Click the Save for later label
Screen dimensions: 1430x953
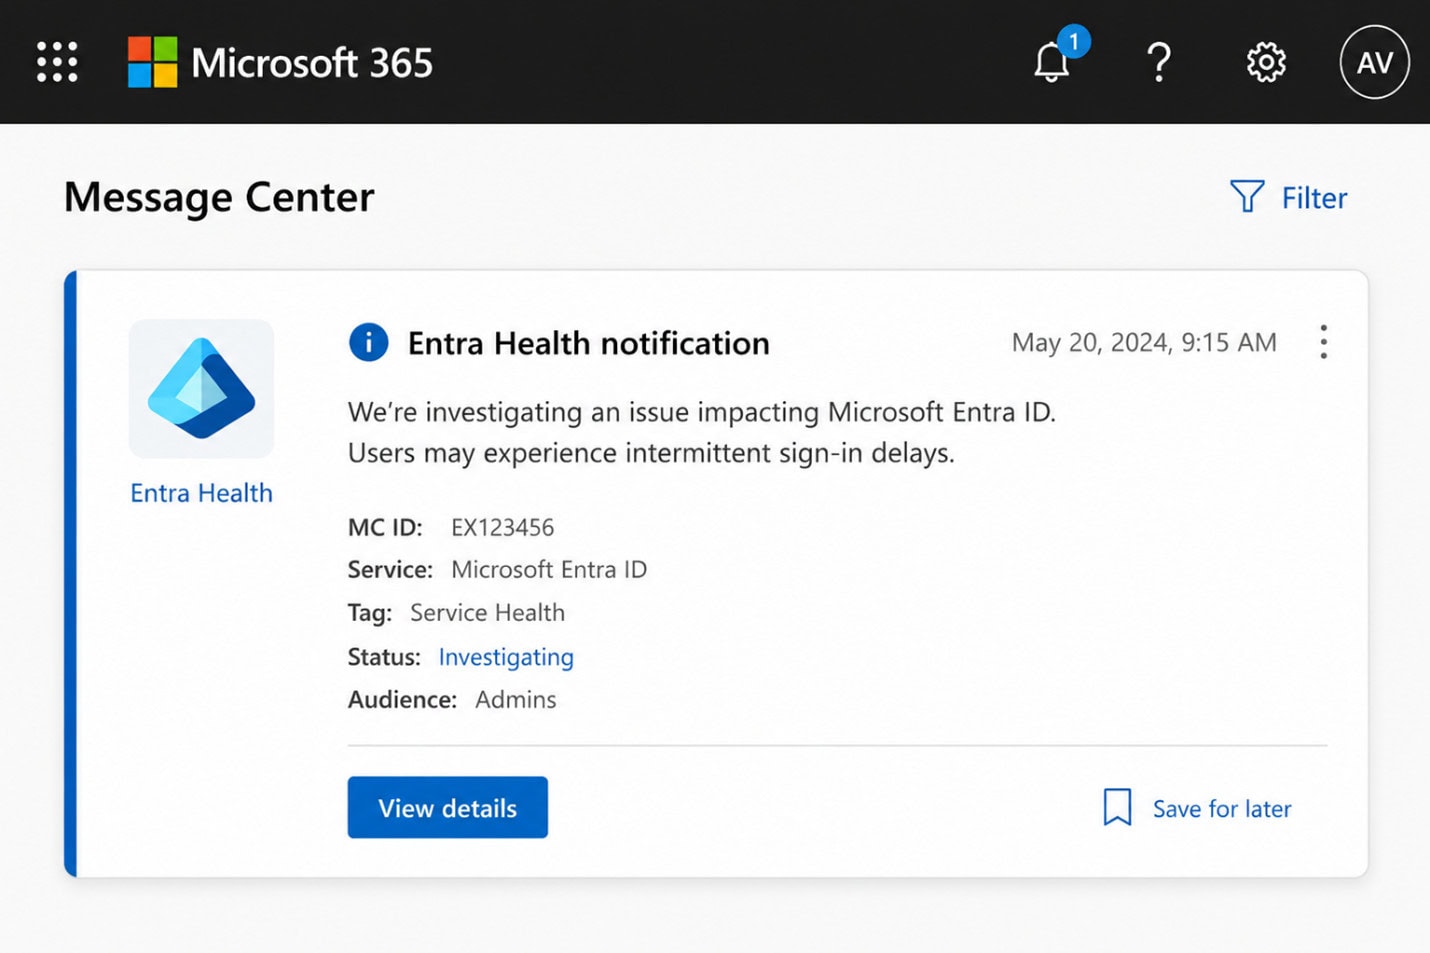coord(1222,808)
